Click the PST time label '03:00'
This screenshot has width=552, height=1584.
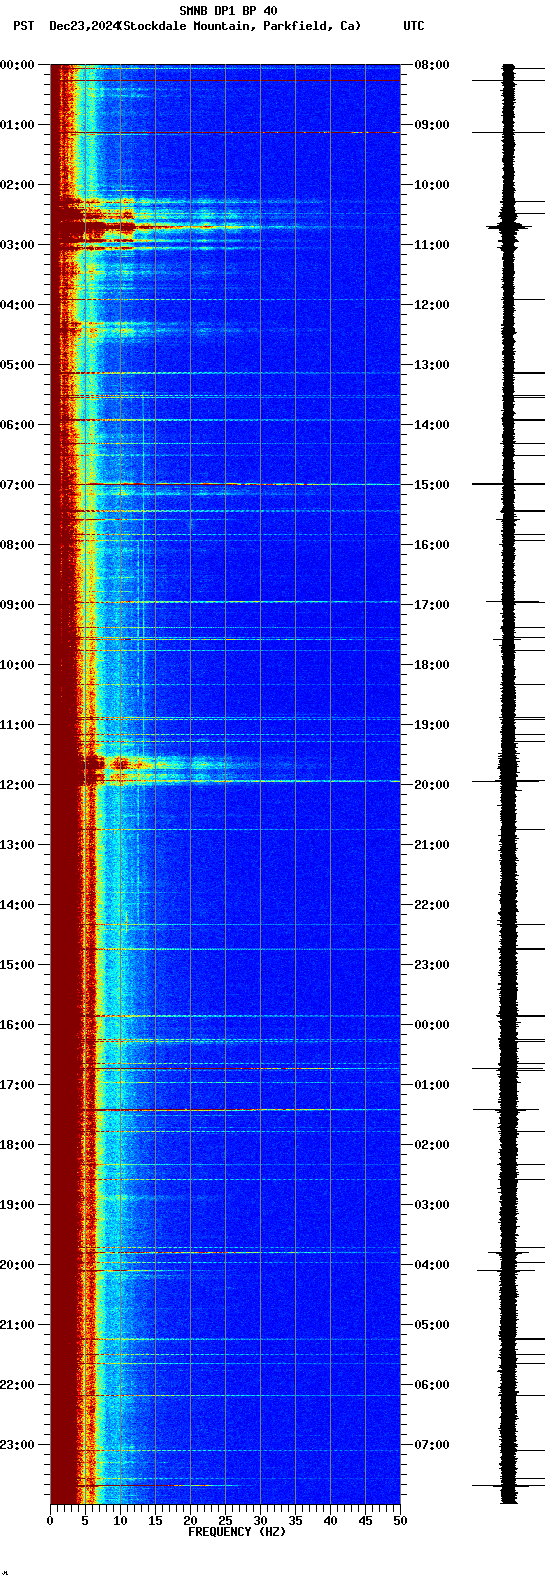[17, 245]
